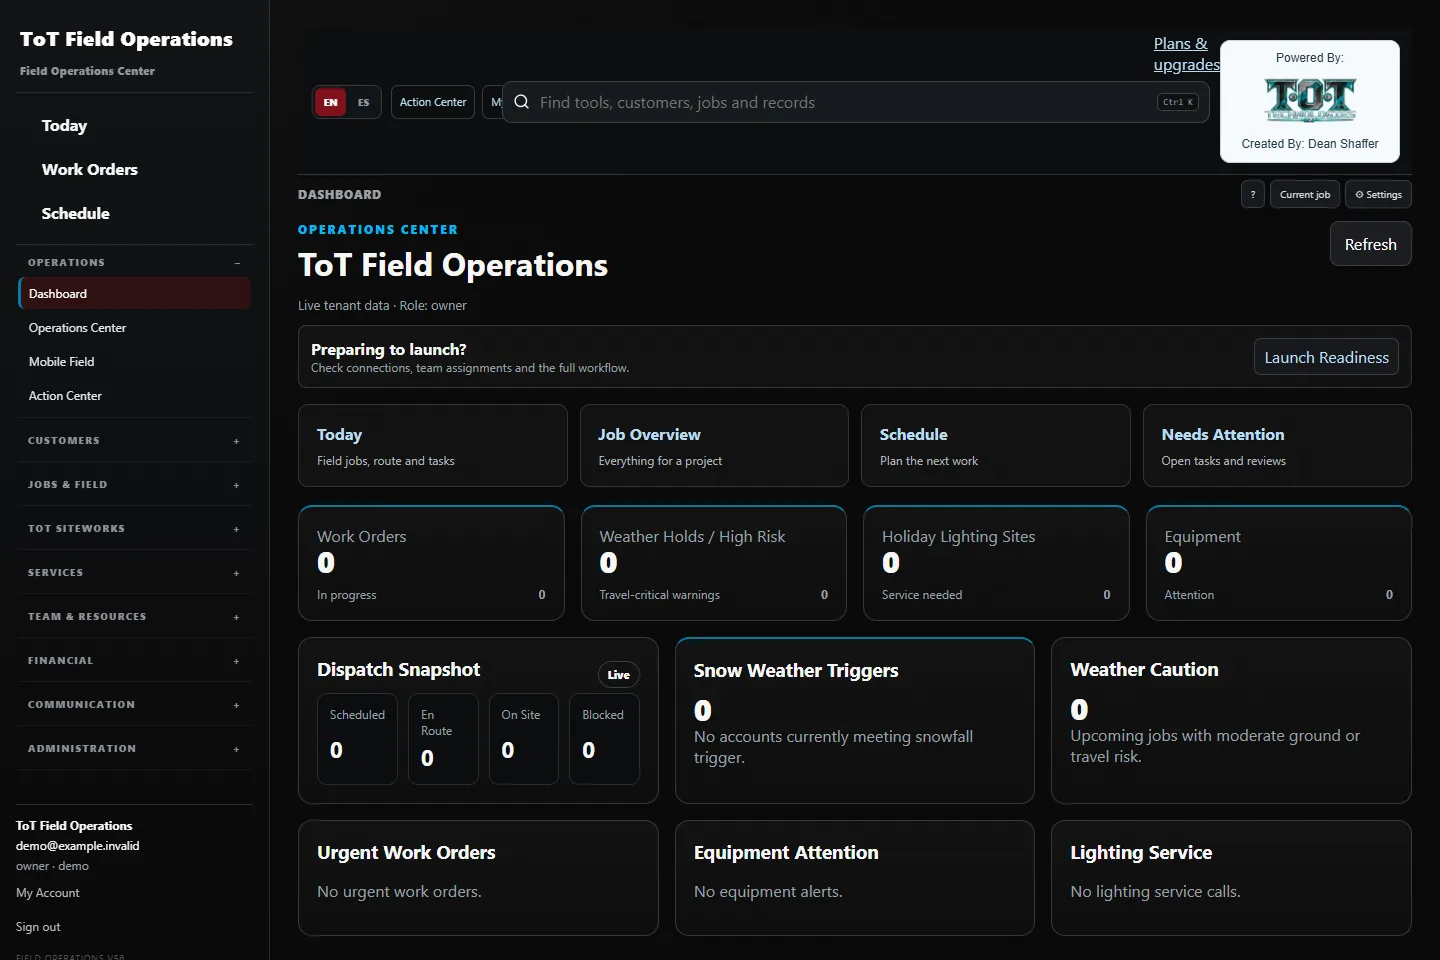Screen dimensions: 1440x960
Task: Open the Schedule card, Plan the next work
Action: click(996, 446)
